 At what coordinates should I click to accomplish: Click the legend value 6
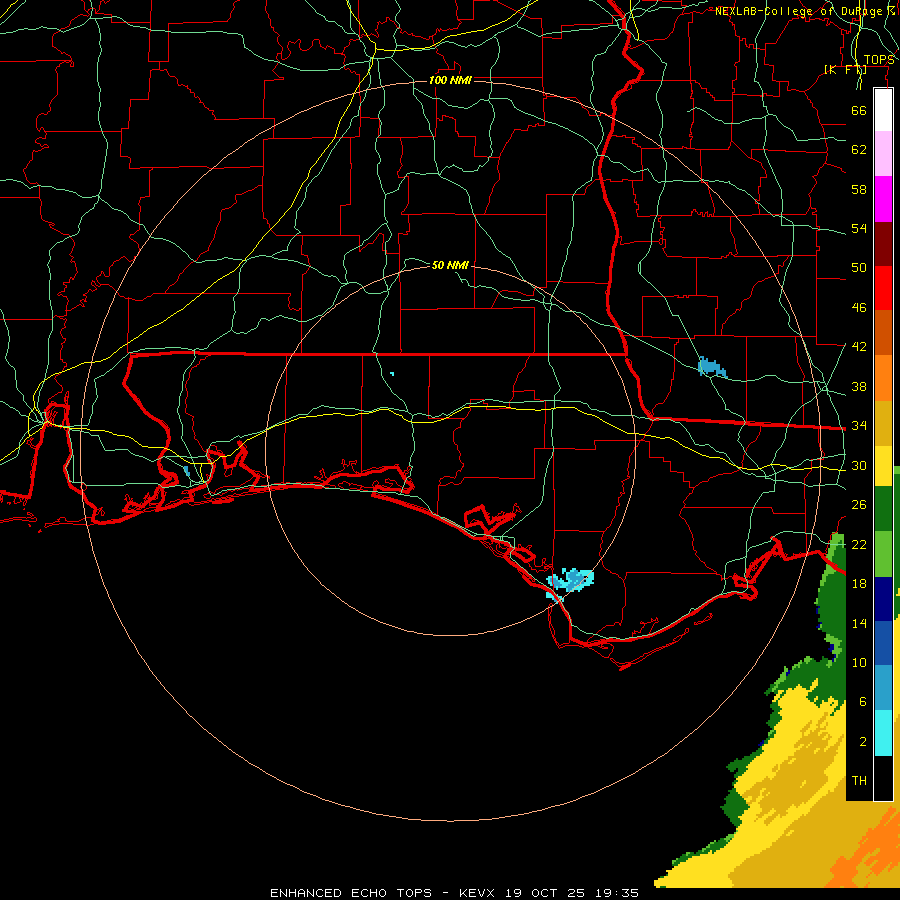pos(862,701)
